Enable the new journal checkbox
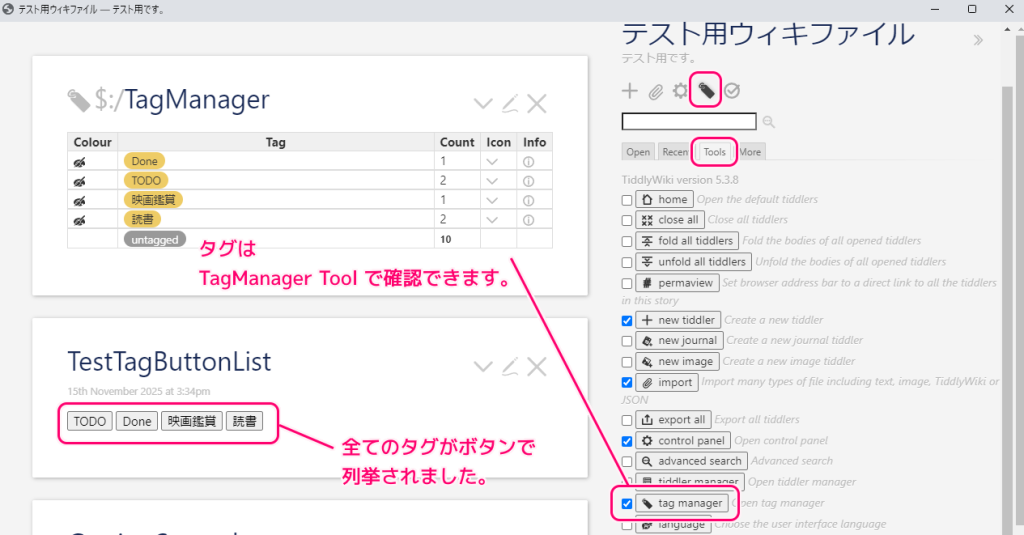This screenshot has width=1024, height=535. [627, 341]
